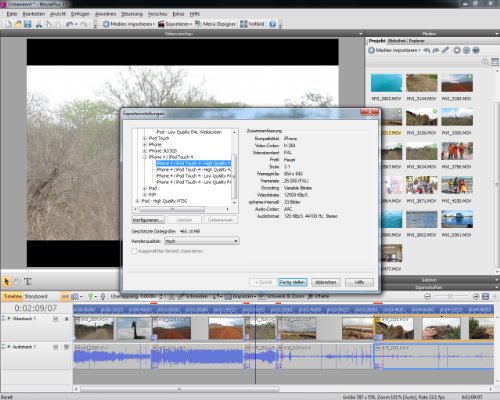500x400 pixels.
Task: Toggle the export selected range checkbox
Action: (x=134, y=251)
